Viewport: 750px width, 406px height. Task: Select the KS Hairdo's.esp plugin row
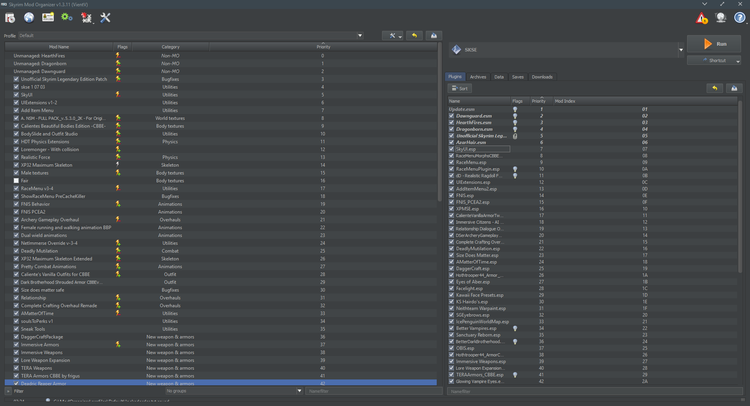click(x=593, y=302)
